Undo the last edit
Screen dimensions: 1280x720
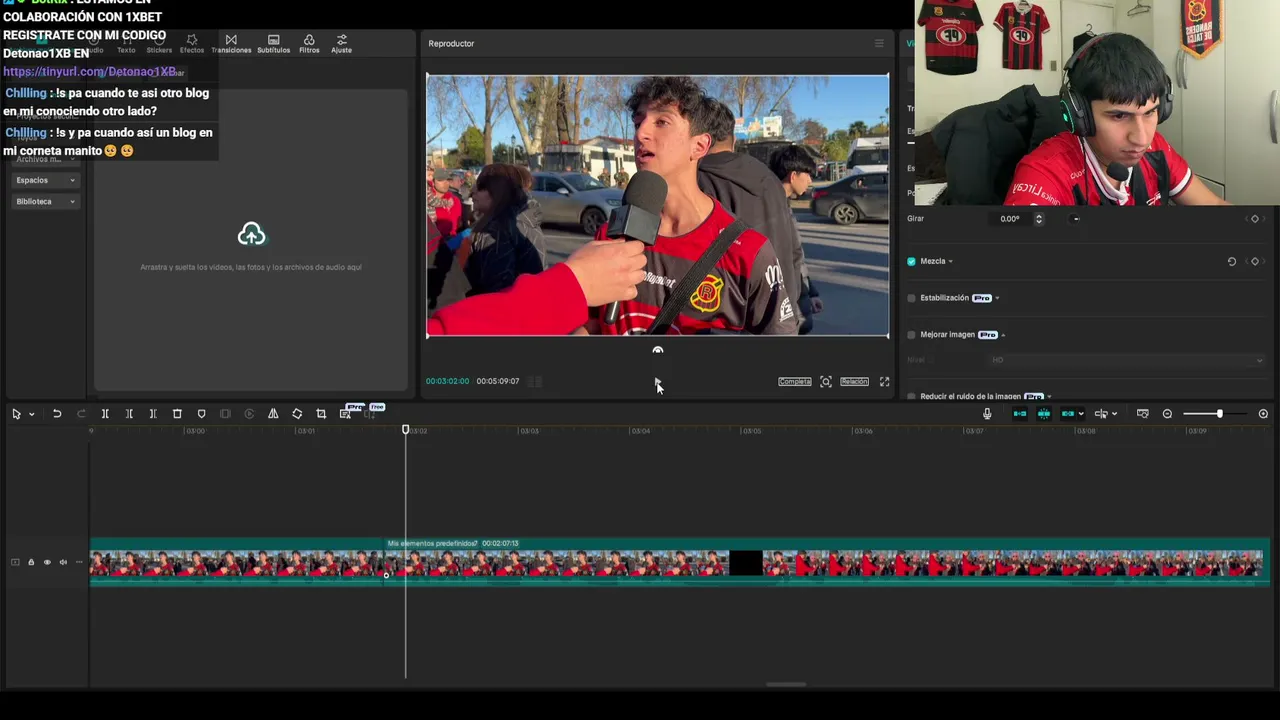57,414
